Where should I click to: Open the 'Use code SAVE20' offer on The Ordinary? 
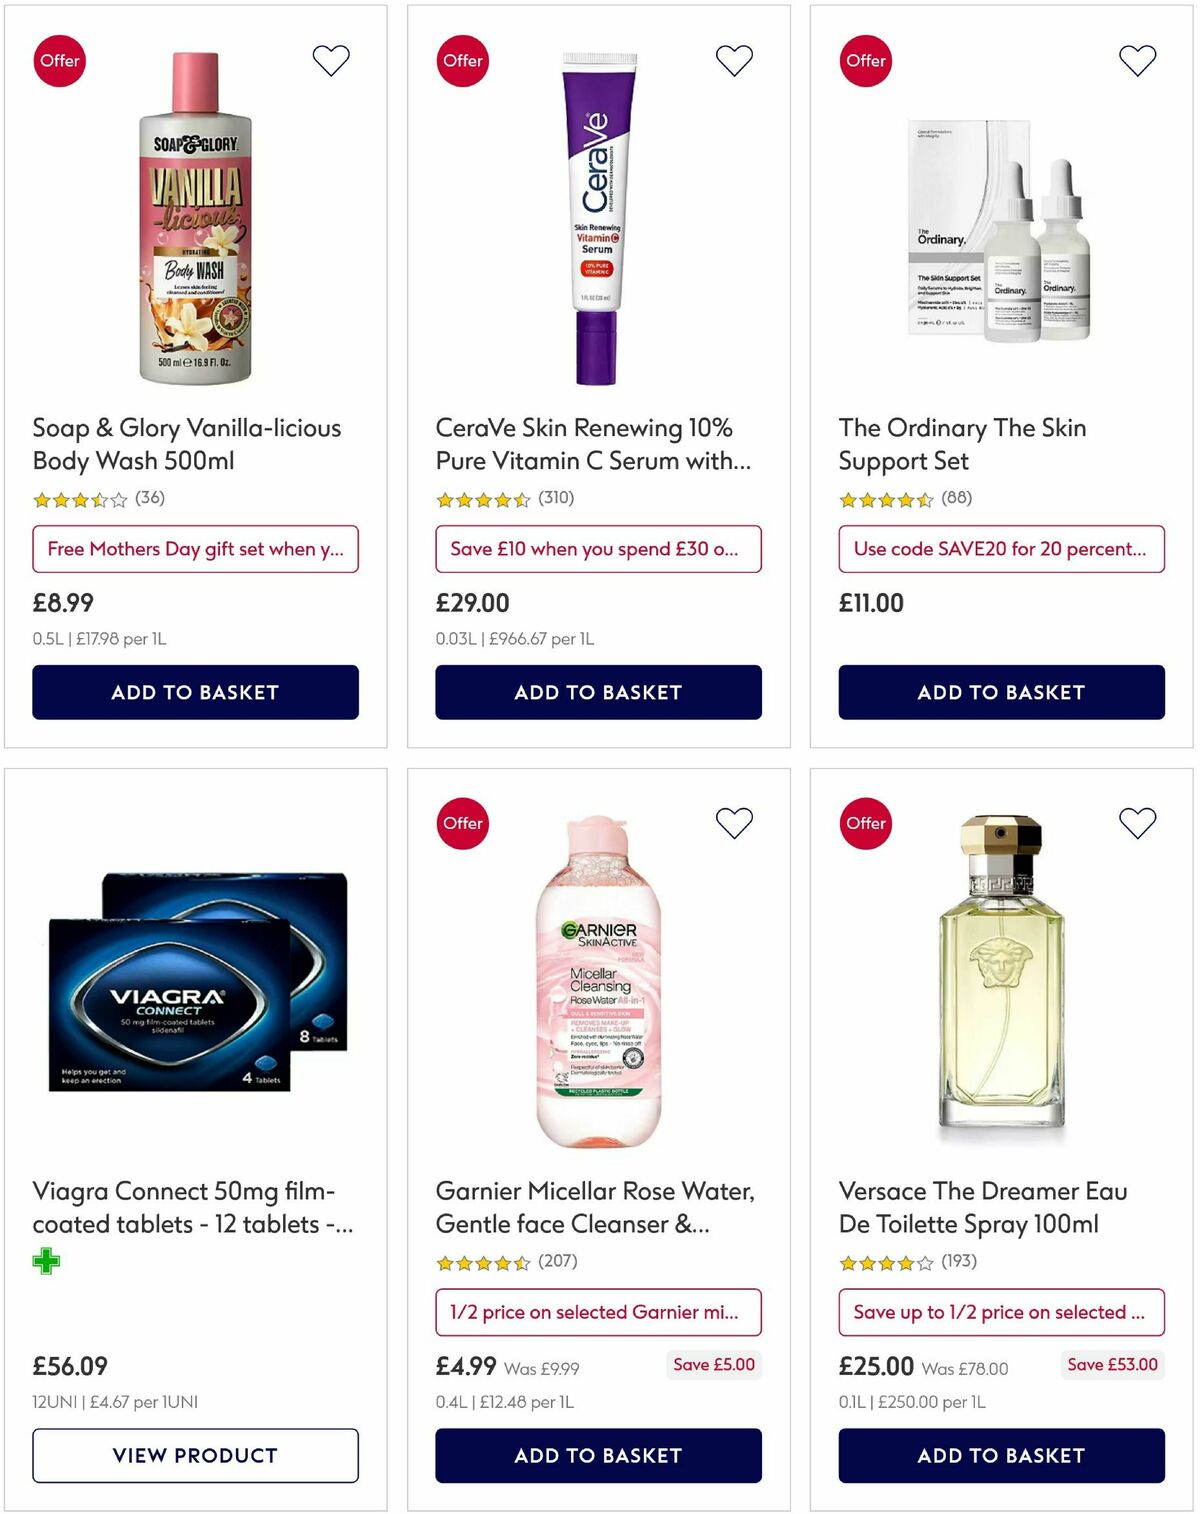pos(999,549)
